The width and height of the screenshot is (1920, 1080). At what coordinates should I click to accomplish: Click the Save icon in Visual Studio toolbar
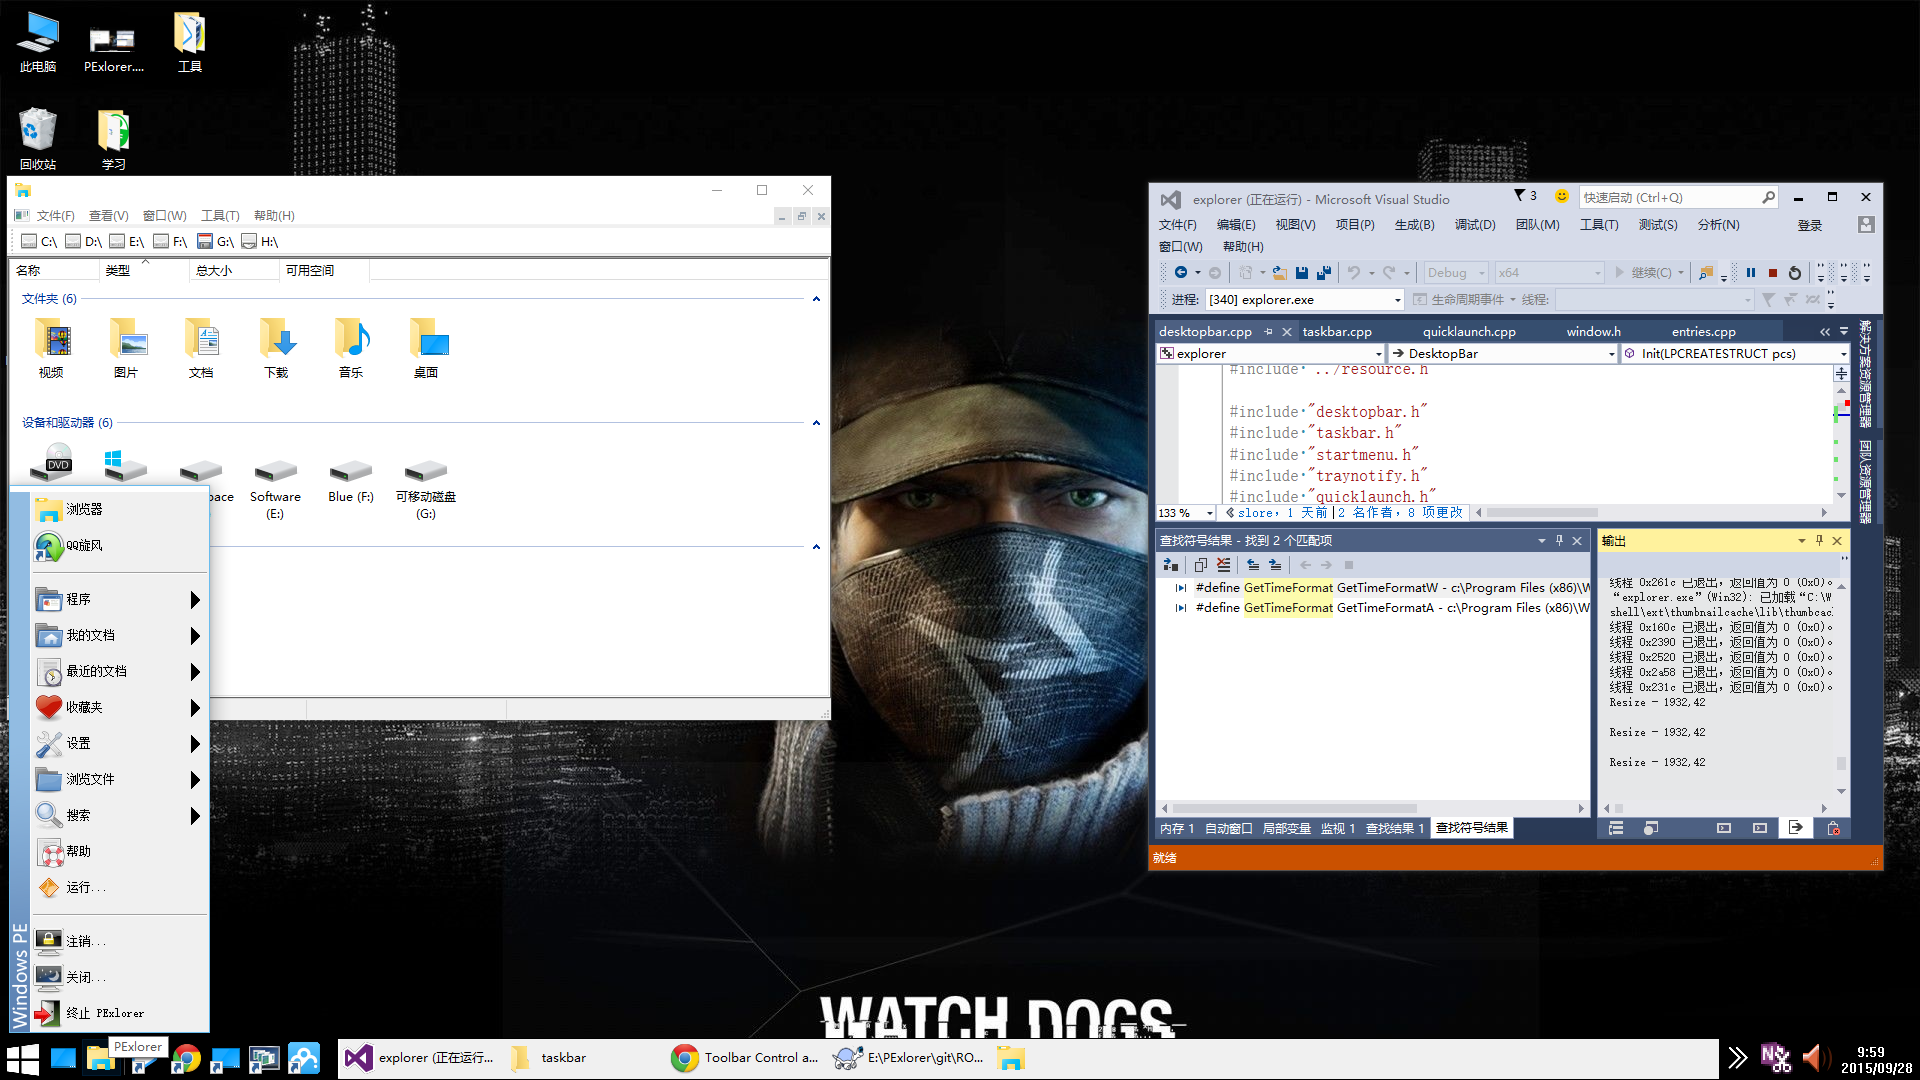point(1302,273)
